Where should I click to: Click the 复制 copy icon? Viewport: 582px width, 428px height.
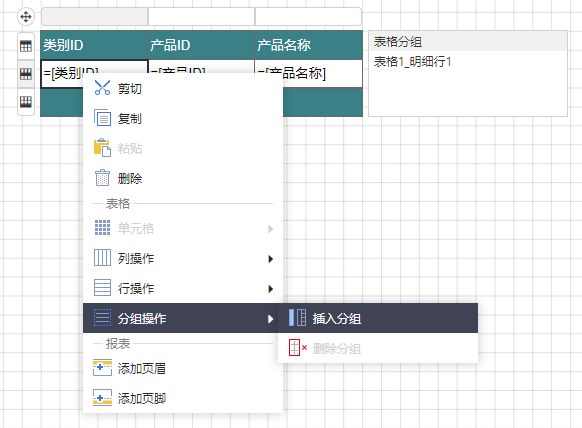tap(102, 118)
